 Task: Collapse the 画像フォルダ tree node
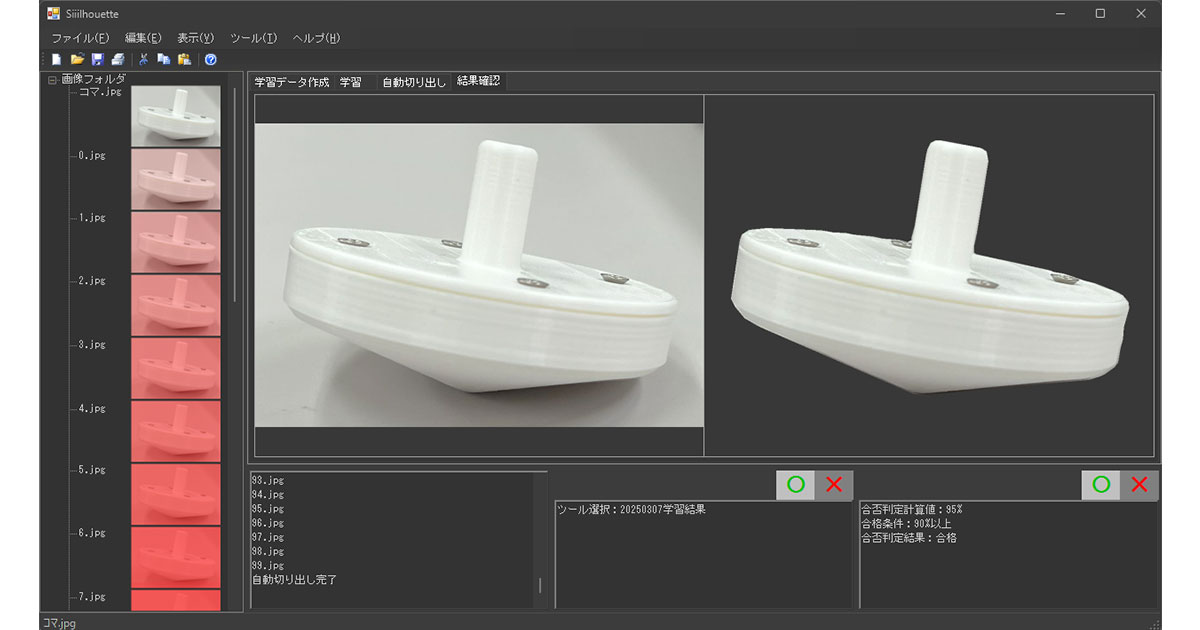click(52, 79)
